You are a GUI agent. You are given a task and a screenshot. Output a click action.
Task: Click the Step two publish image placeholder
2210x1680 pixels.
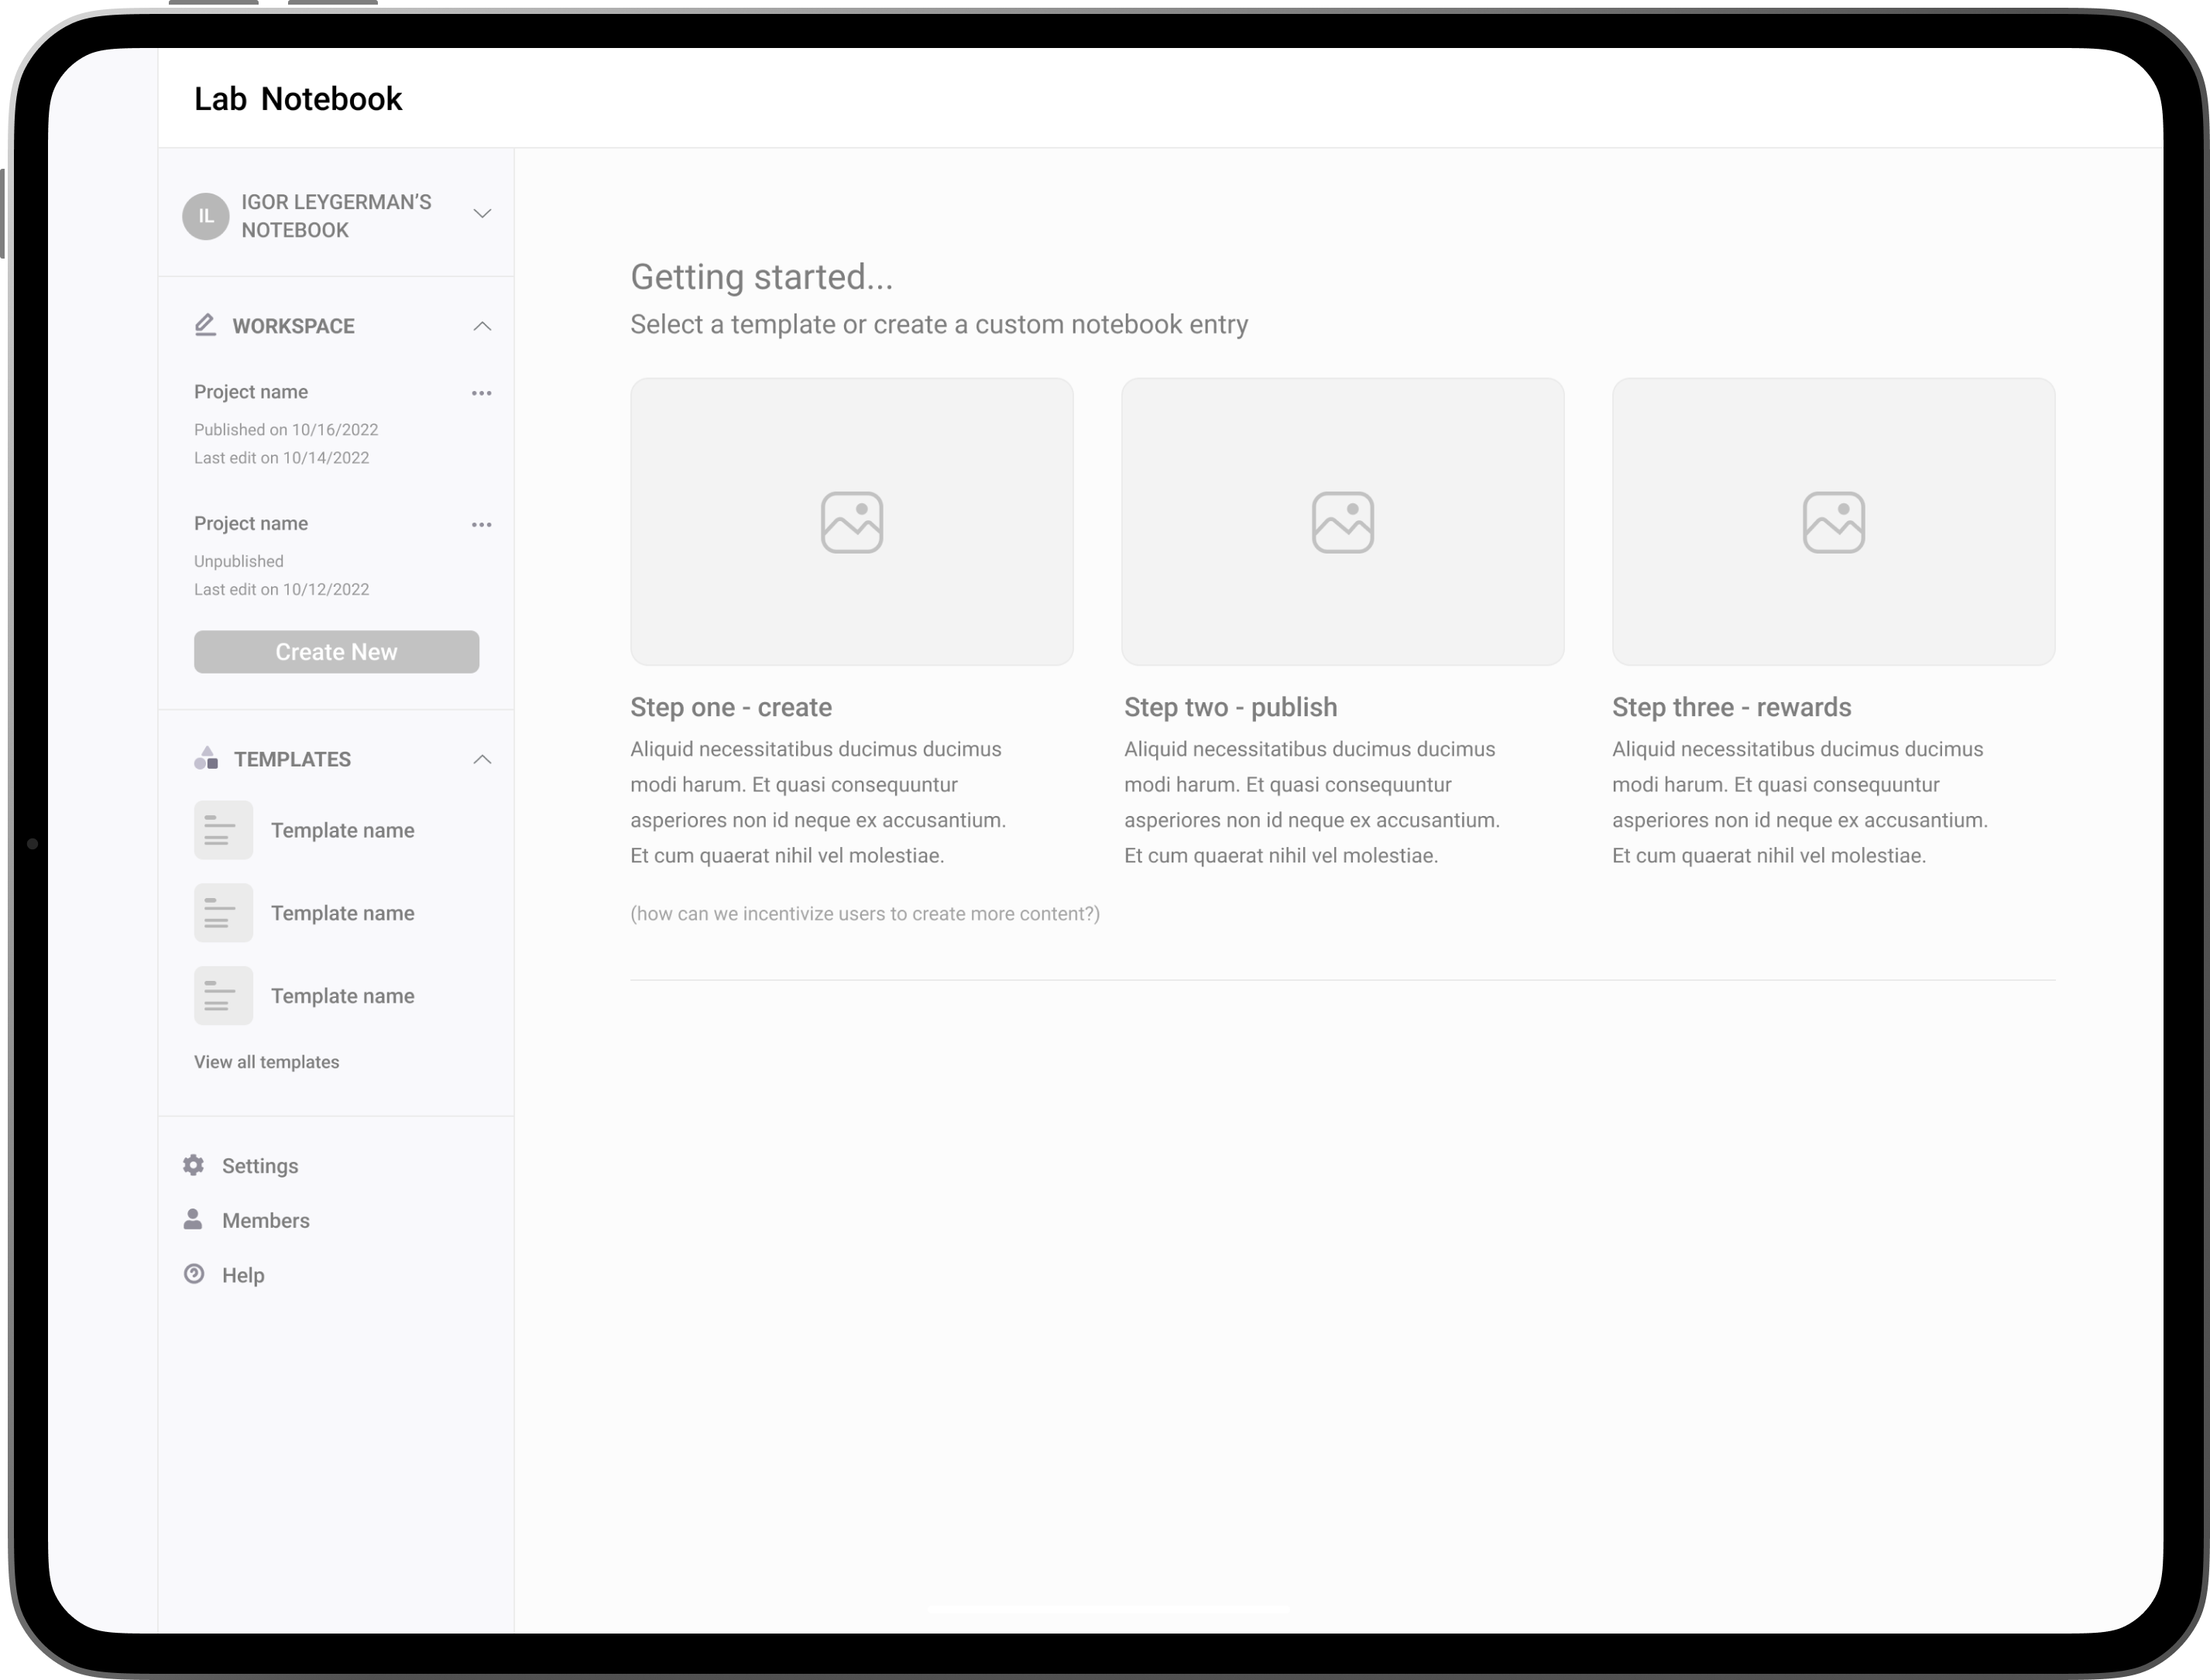[1342, 521]
